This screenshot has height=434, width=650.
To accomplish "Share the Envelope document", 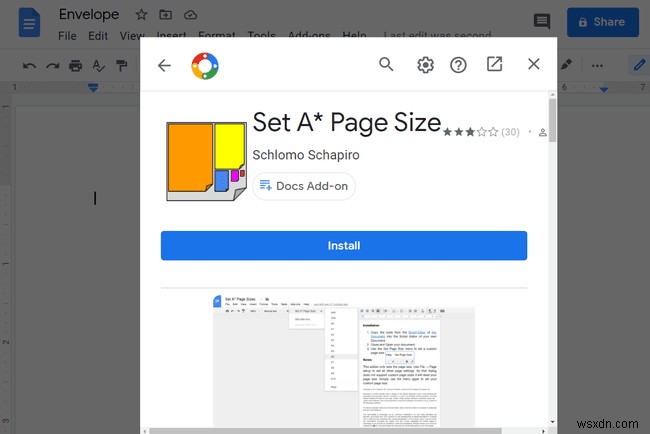I will click(x=602, y=22).
